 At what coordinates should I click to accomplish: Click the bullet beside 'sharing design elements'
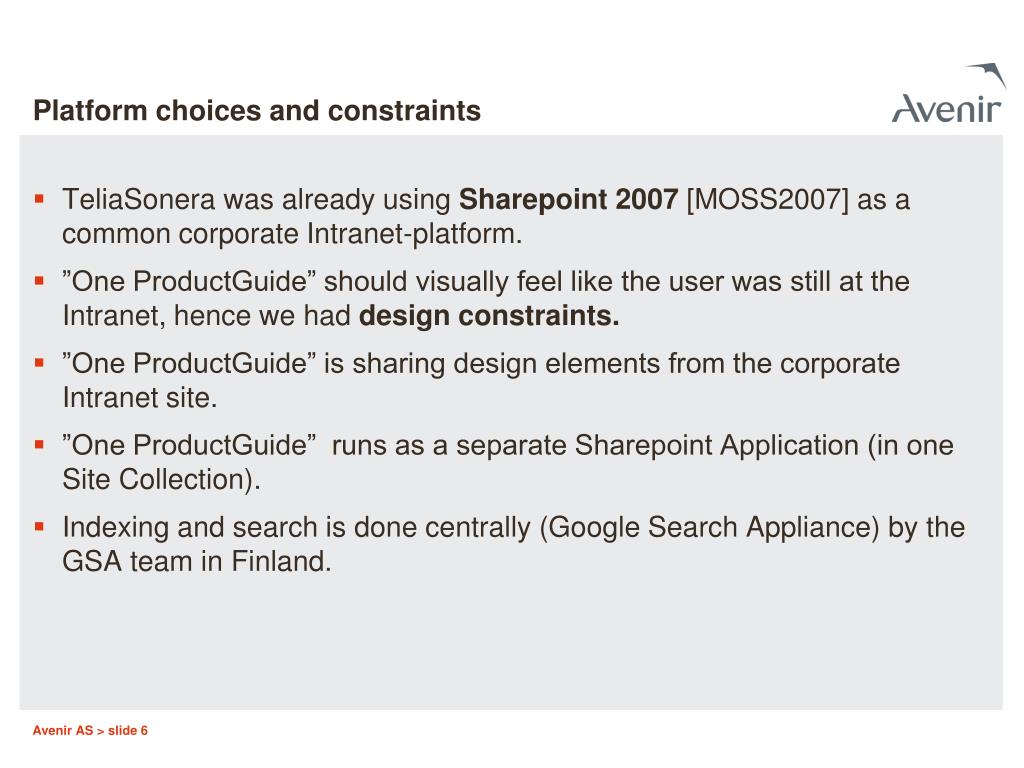click(39, 362)
